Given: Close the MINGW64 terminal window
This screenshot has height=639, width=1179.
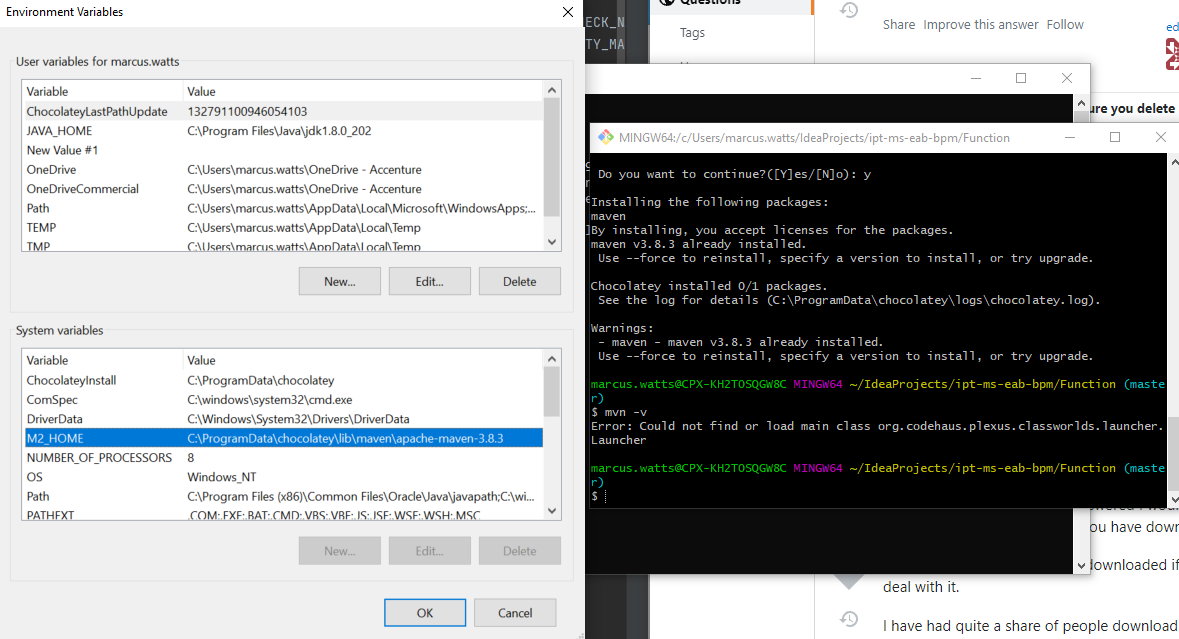Looking at the screenshot, I should coord(1161,138).
